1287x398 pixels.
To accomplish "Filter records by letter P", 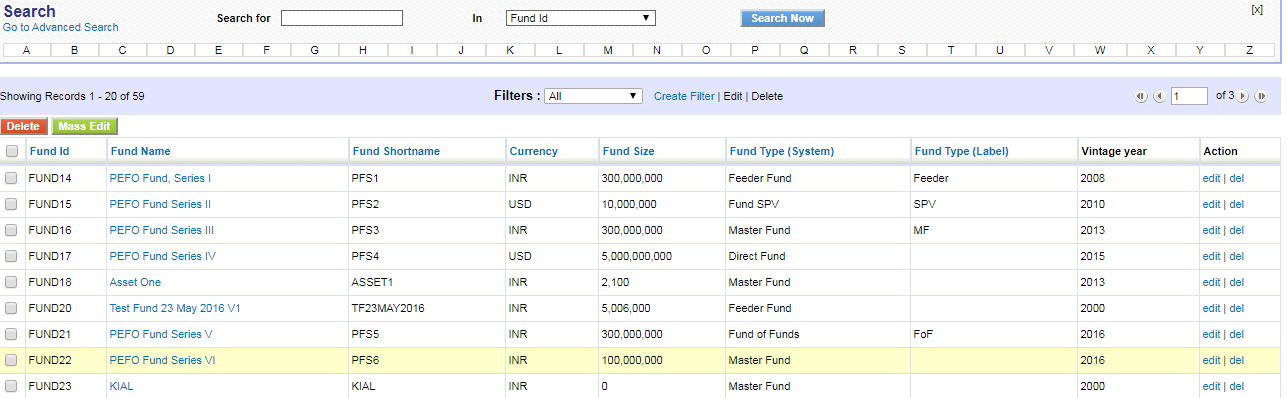I will (x=755, y=50).
